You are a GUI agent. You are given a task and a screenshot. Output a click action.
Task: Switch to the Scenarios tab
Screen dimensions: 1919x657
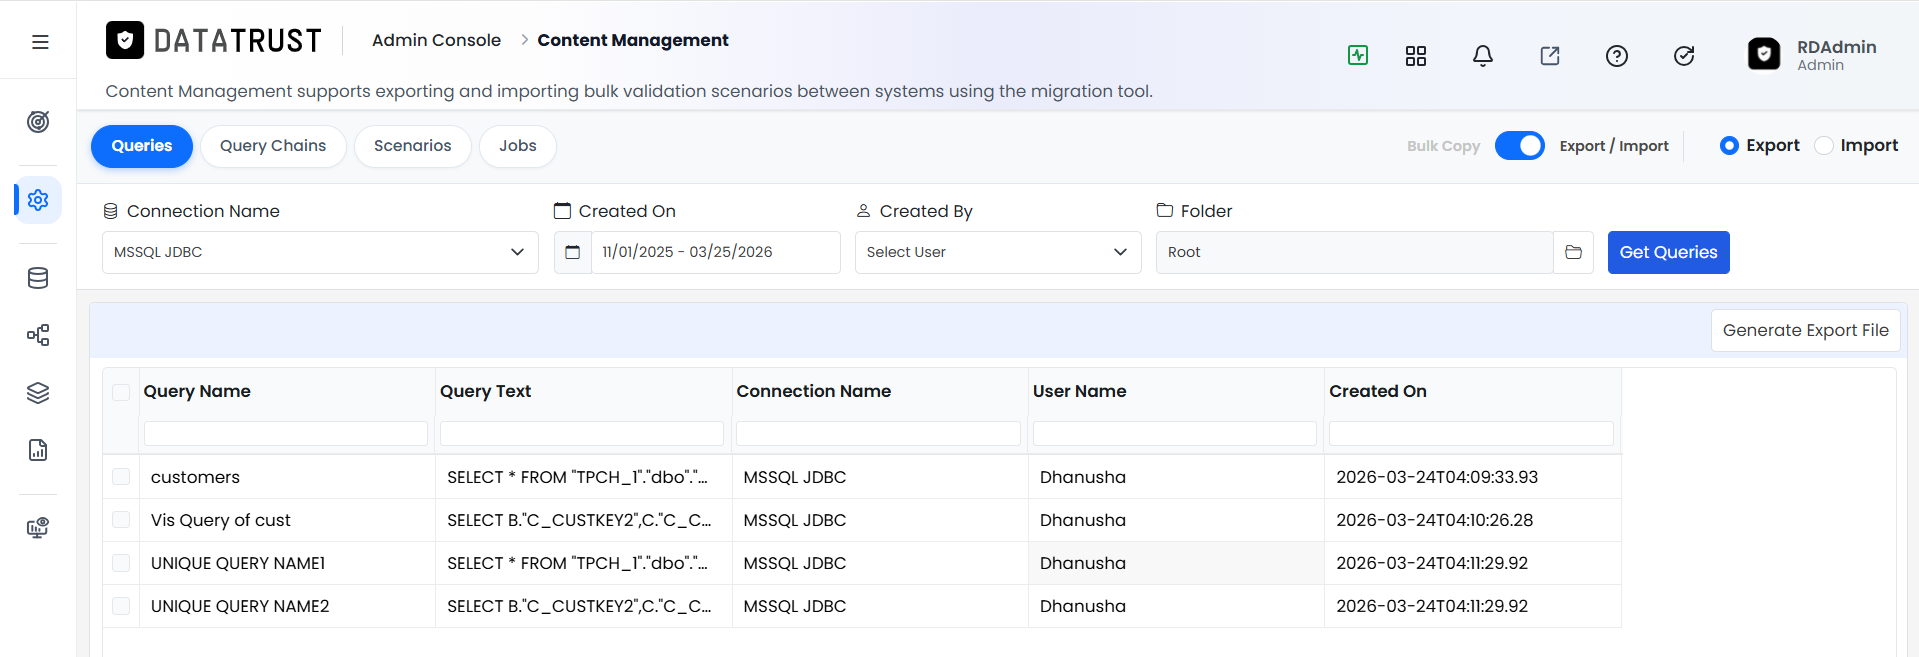(413, 146)
